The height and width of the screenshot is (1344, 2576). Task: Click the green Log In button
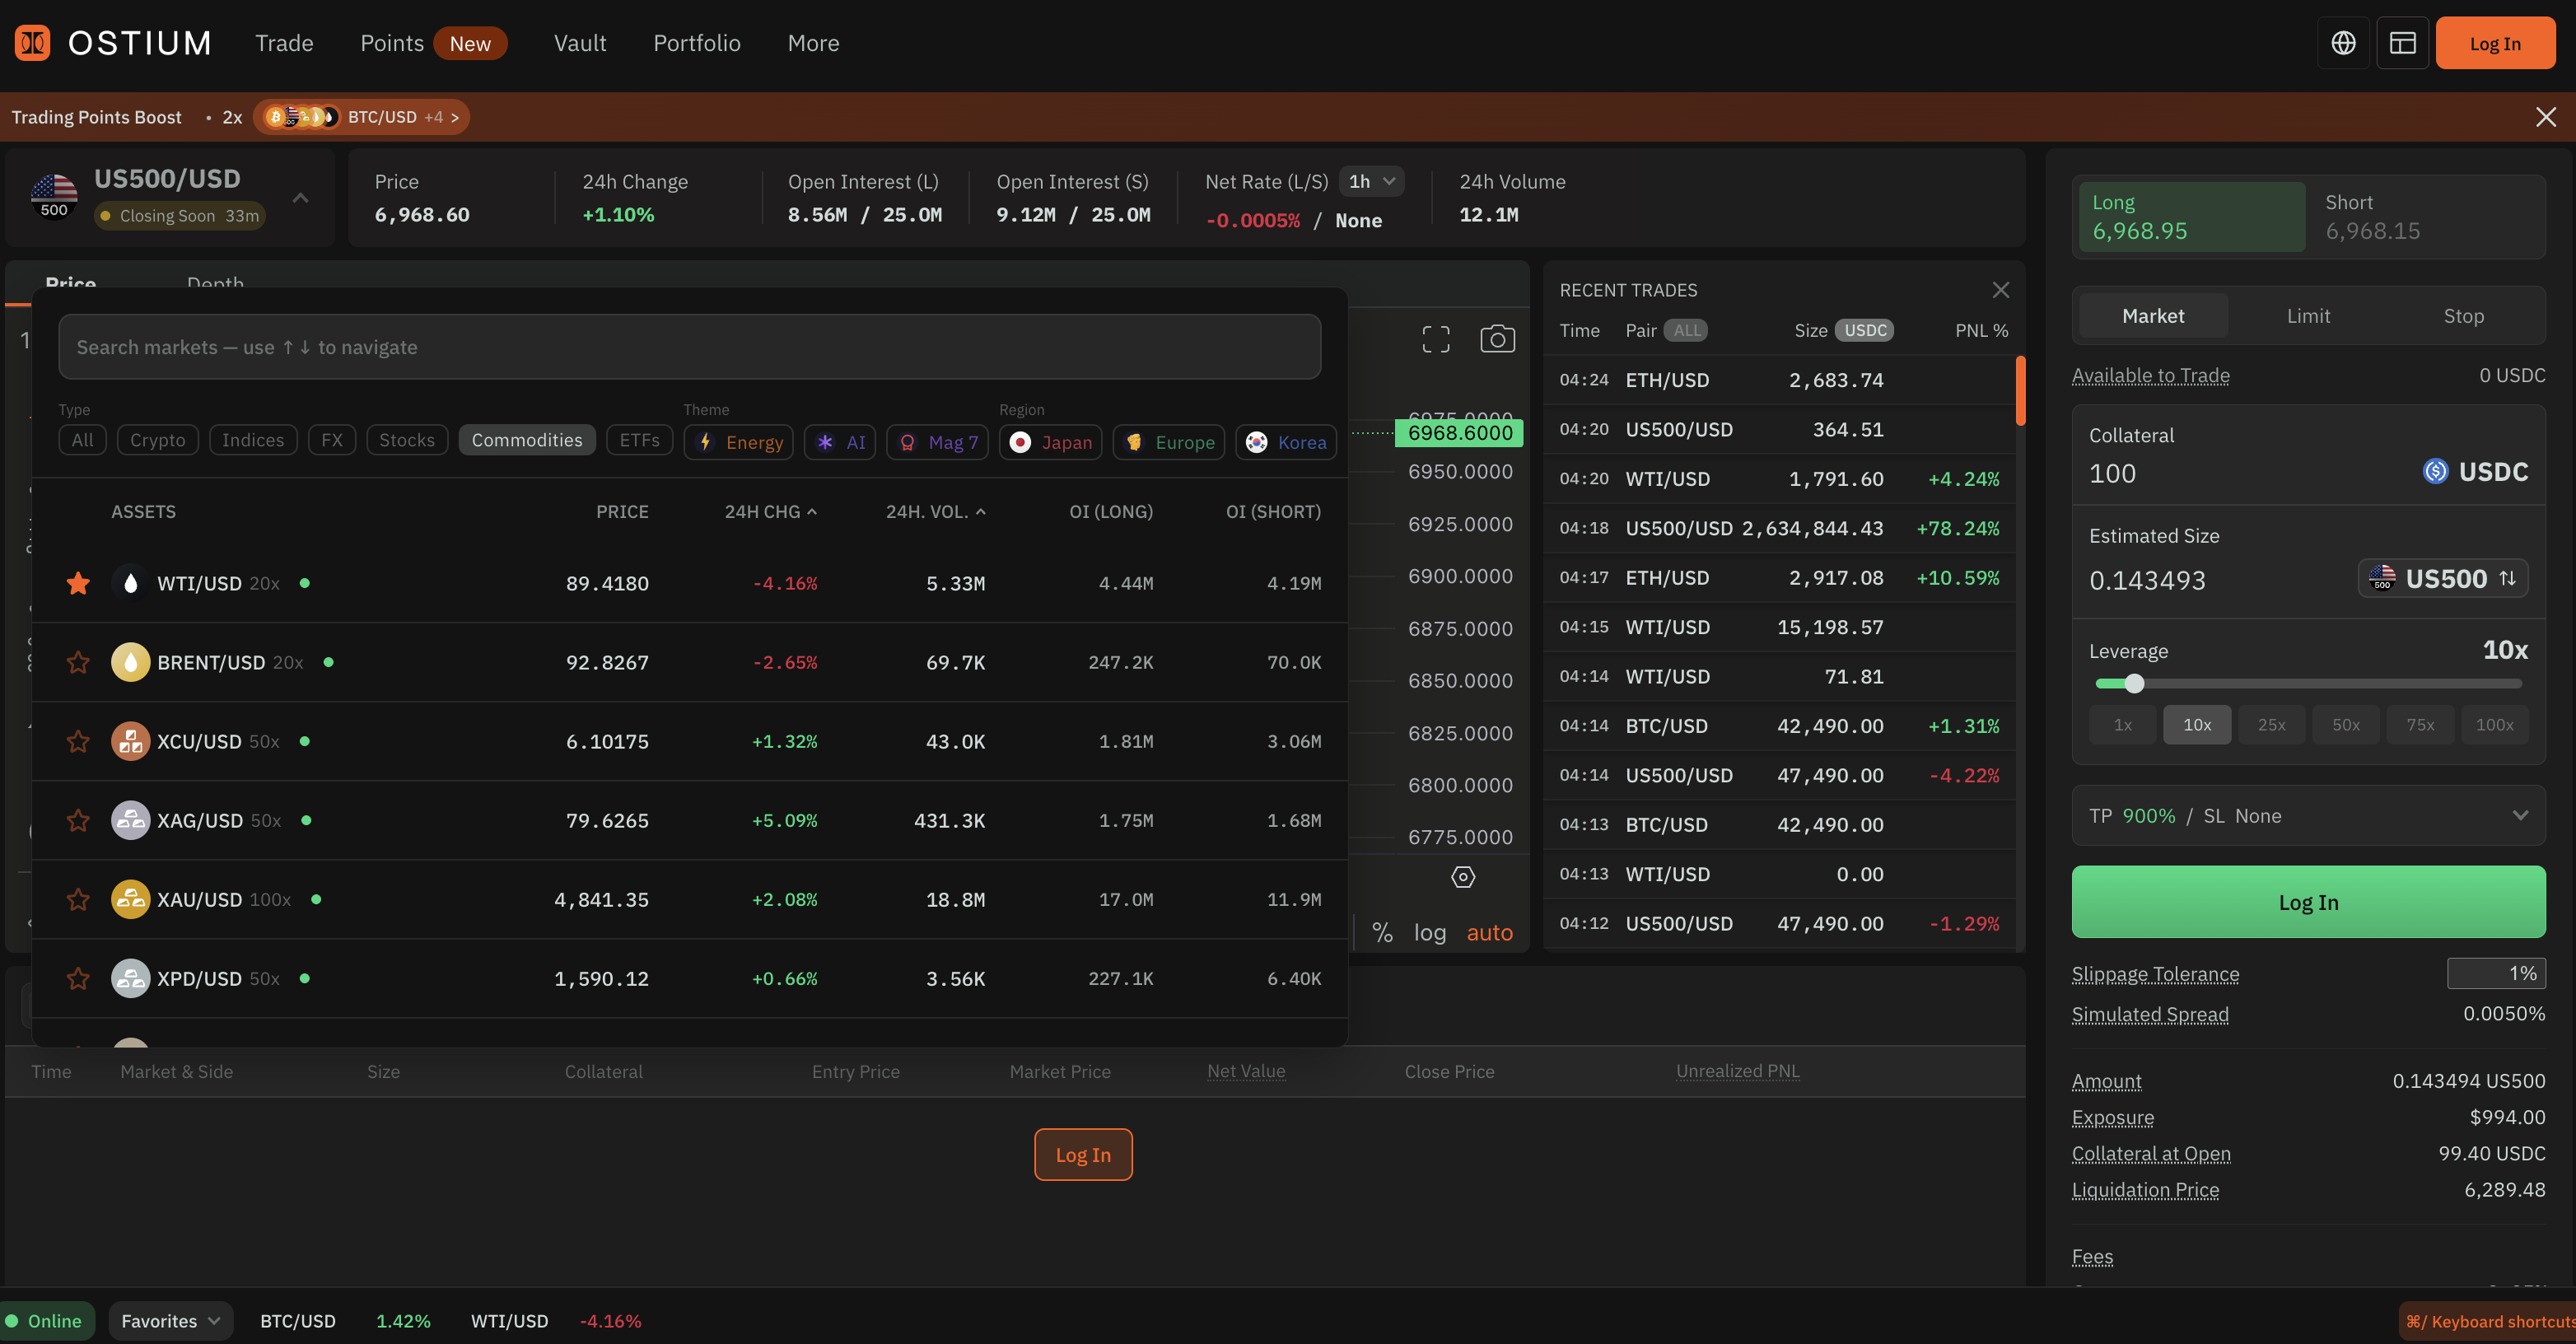click(x=2307, y=902)
